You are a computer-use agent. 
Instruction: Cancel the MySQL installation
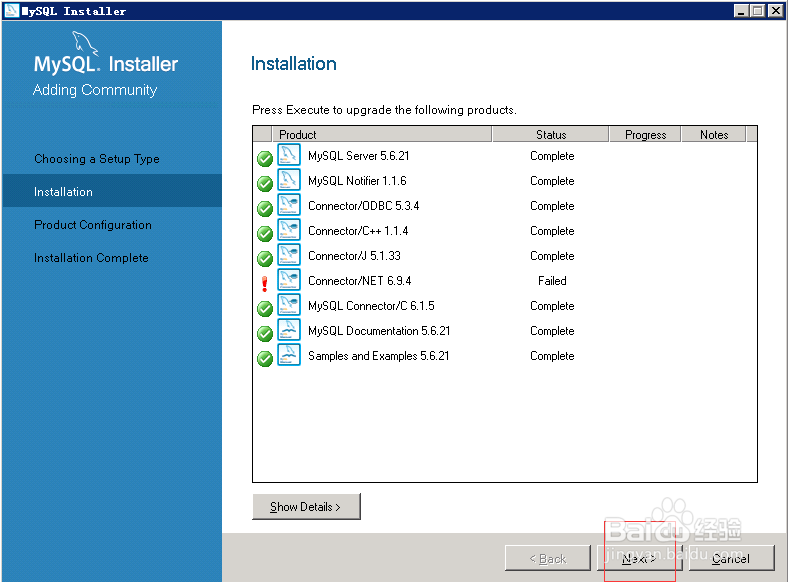731,558
